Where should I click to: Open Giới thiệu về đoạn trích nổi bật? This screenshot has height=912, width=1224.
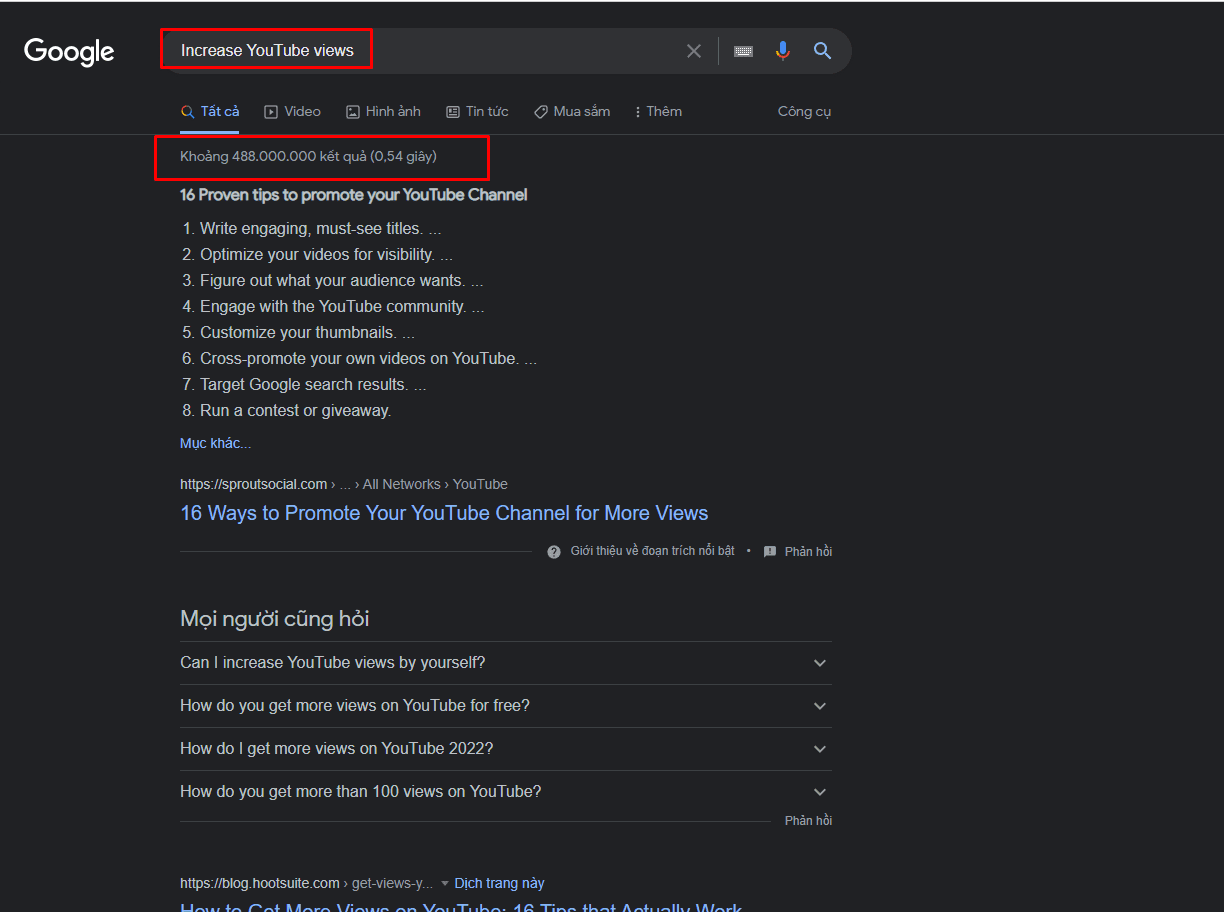652,551
